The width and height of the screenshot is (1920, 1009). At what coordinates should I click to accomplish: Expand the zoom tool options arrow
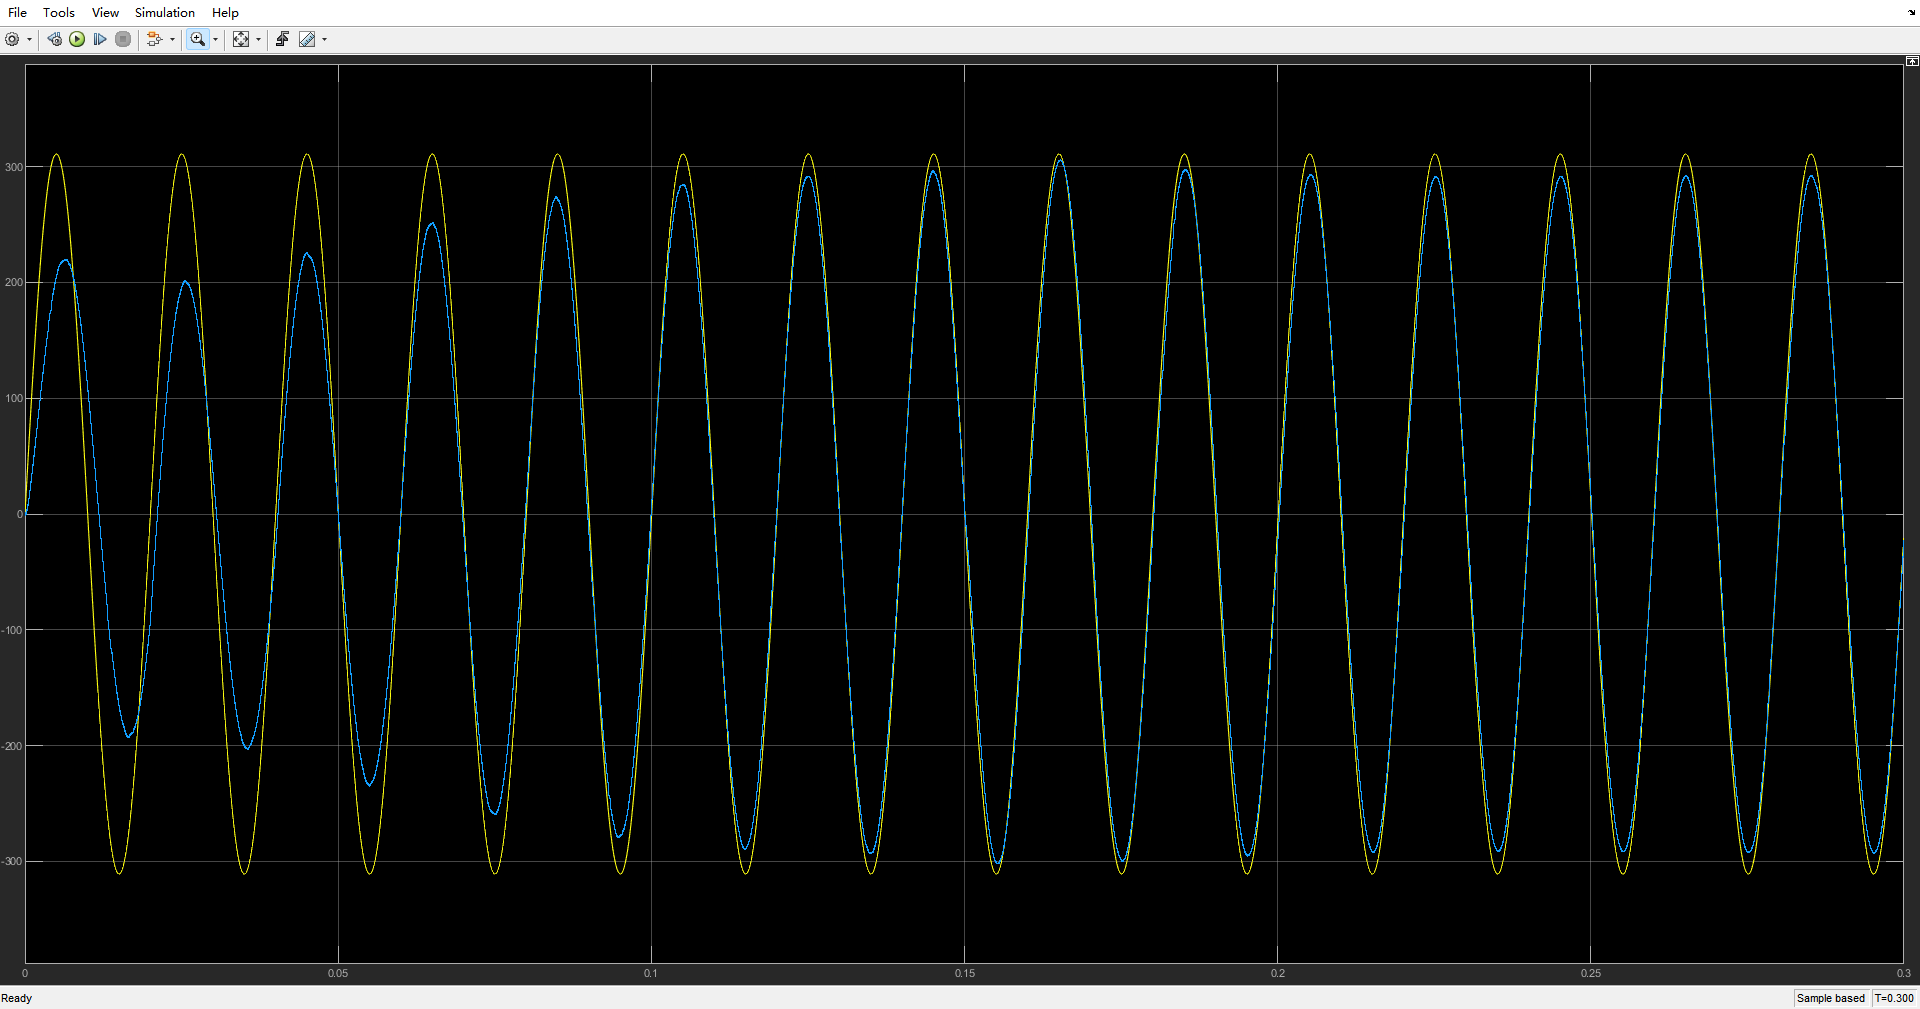(x=216, y=40)
